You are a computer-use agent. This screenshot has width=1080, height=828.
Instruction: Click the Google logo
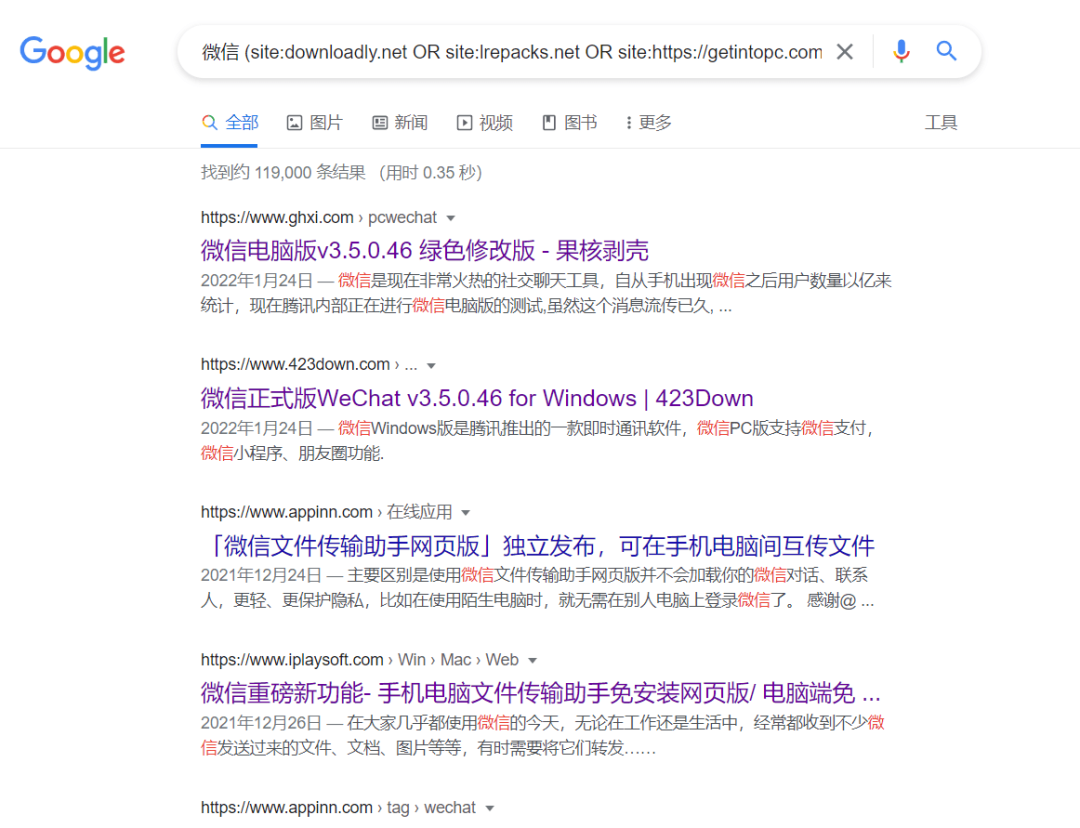[71, 54]
